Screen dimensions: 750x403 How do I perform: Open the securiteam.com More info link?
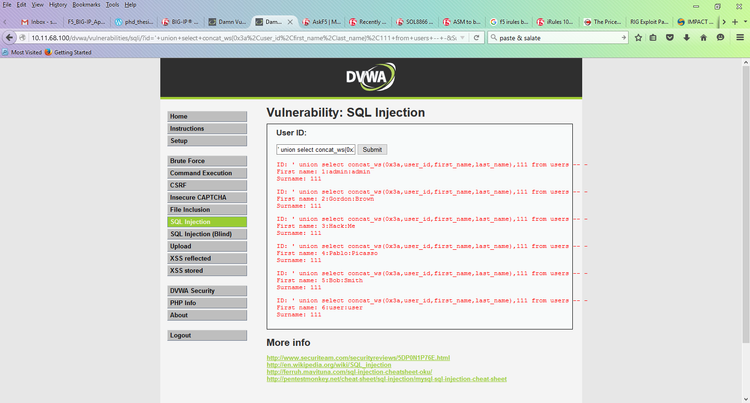click(358, 358)
